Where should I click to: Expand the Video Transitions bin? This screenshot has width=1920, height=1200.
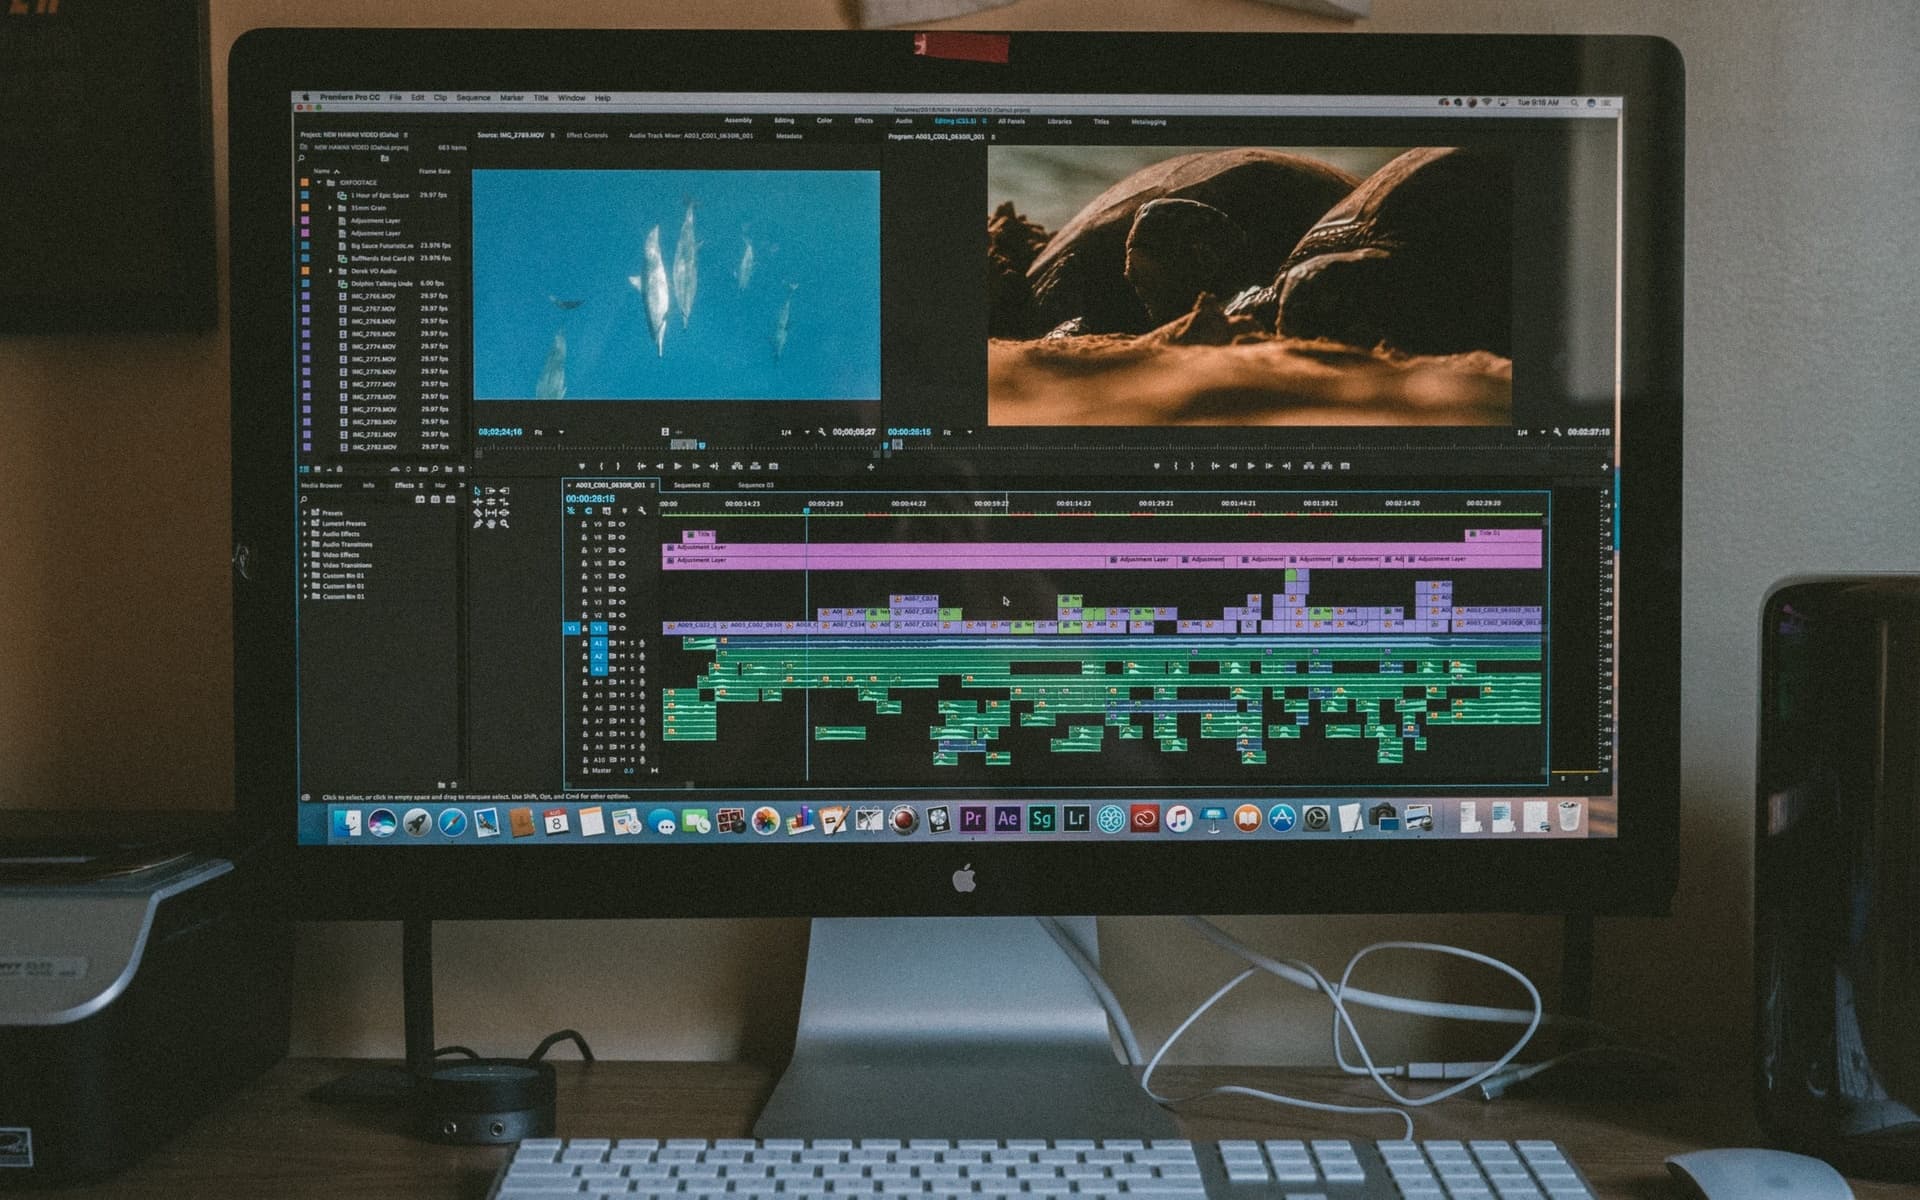coord(305,565)
